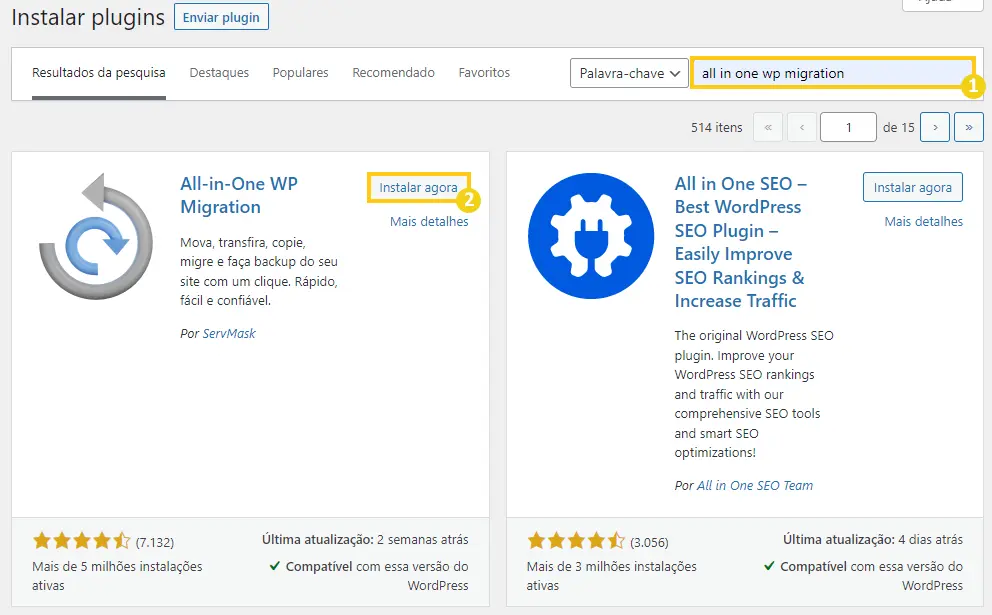Image resolution: width=992 pixels, height=615 pixels.
Task: Open the Recomendado tab
Action: [394, 73]
